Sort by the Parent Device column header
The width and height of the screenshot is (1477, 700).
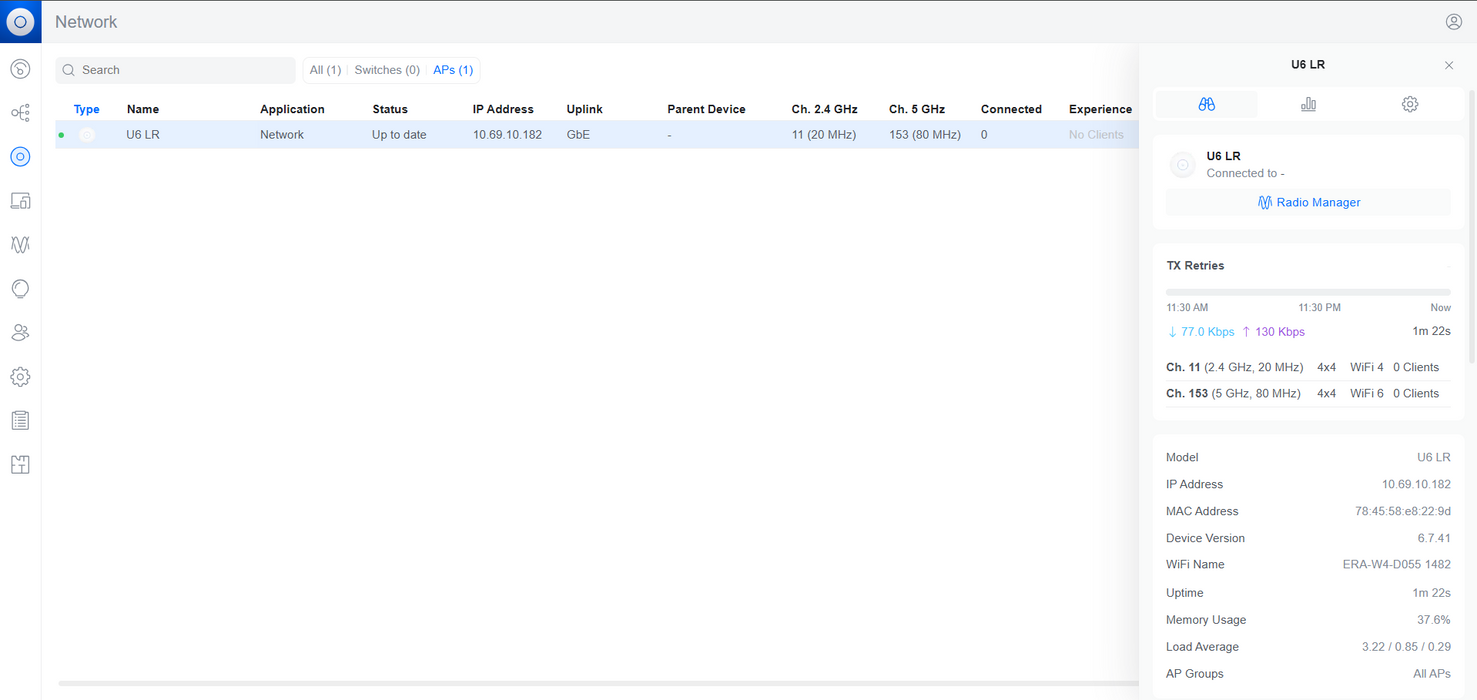tap(707, 109)
